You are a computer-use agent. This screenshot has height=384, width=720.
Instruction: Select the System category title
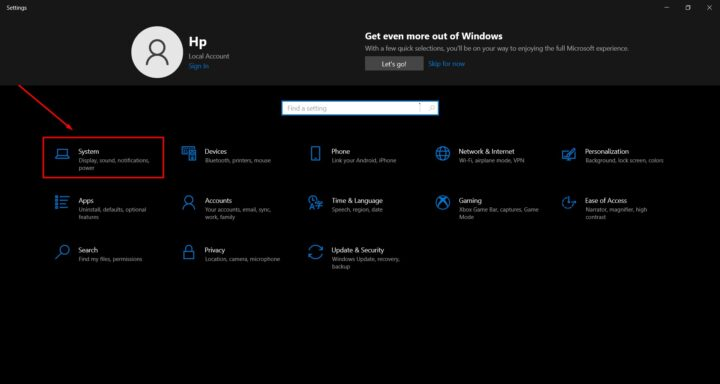89,151
